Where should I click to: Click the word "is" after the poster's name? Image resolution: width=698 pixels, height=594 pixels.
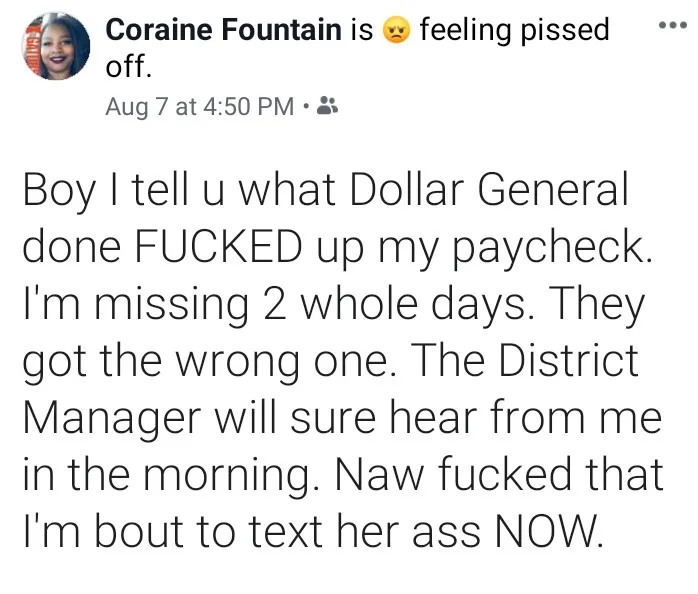click(362, 31)
